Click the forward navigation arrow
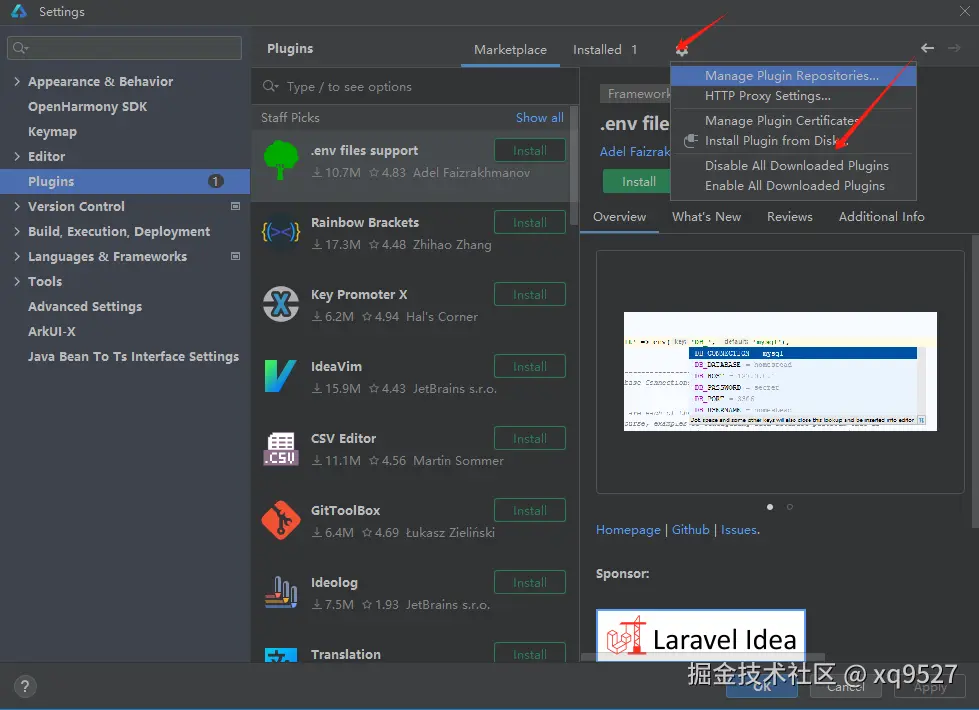Viewport: 979px width, 710px height. pos(954,48)
